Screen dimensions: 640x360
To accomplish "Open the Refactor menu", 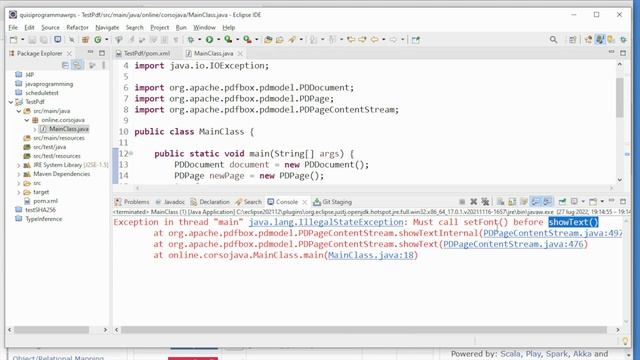I will pos(77,27).
